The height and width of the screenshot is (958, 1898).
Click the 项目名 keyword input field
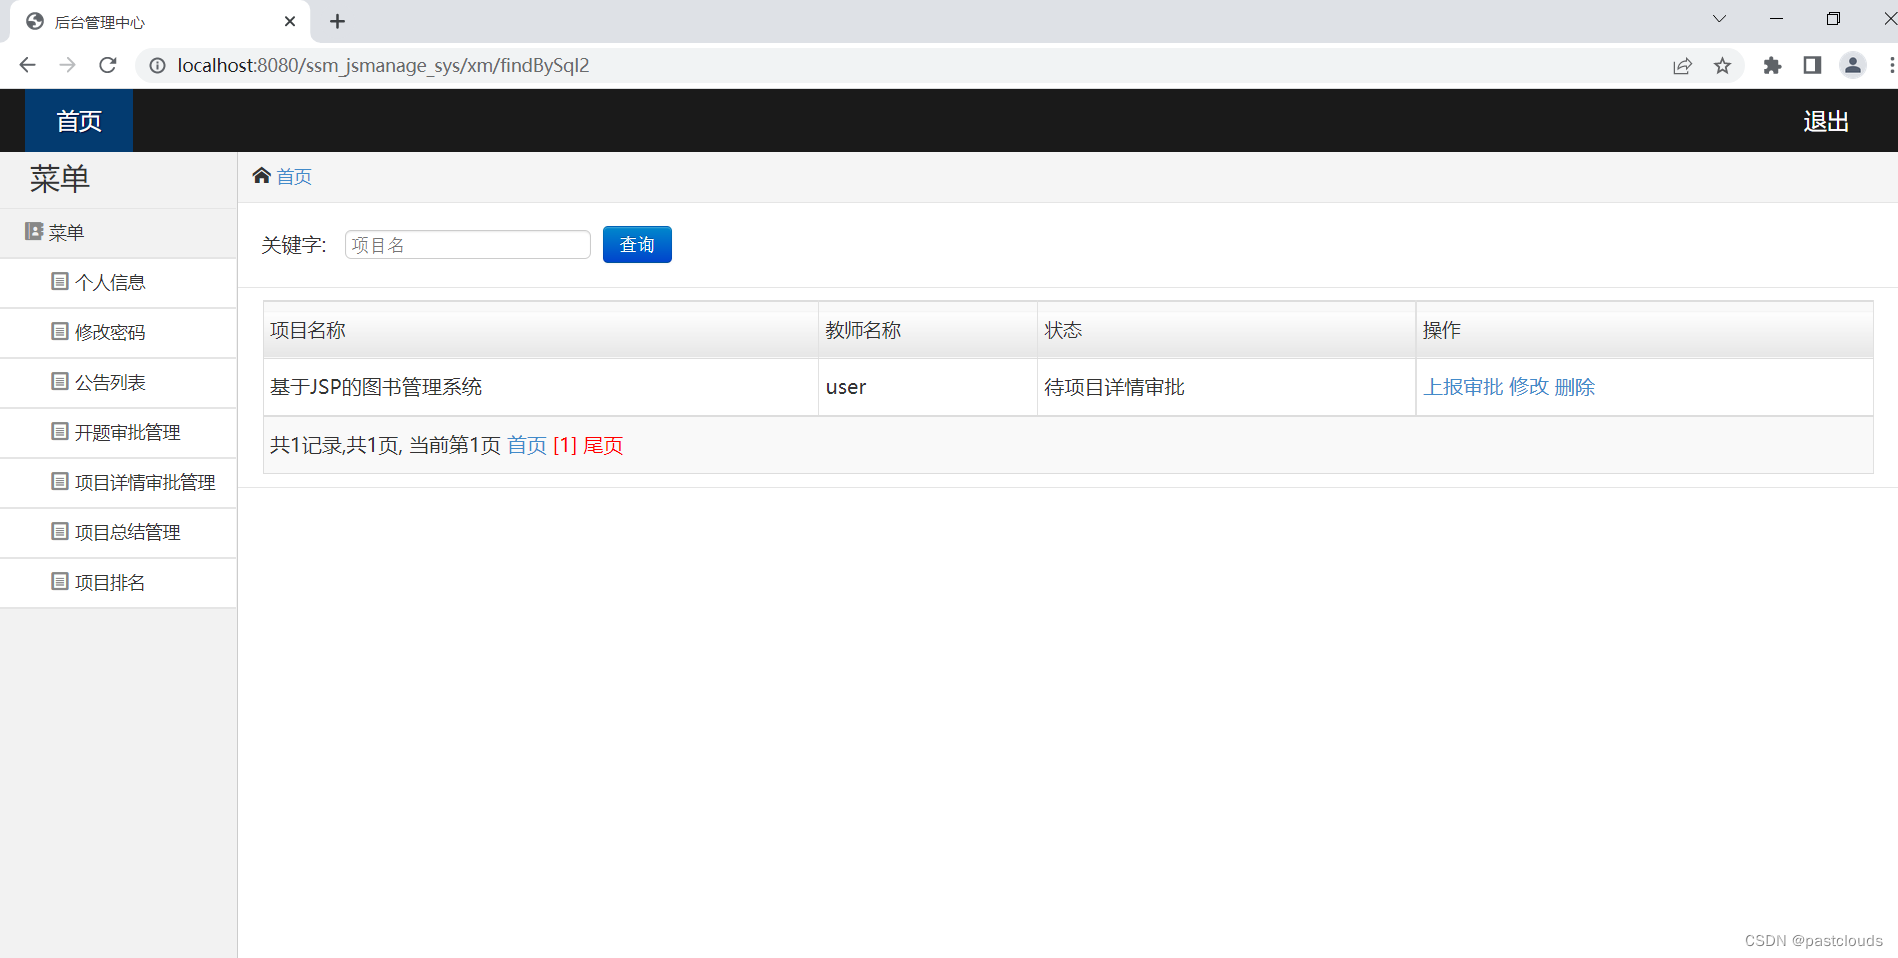[467, 244]
